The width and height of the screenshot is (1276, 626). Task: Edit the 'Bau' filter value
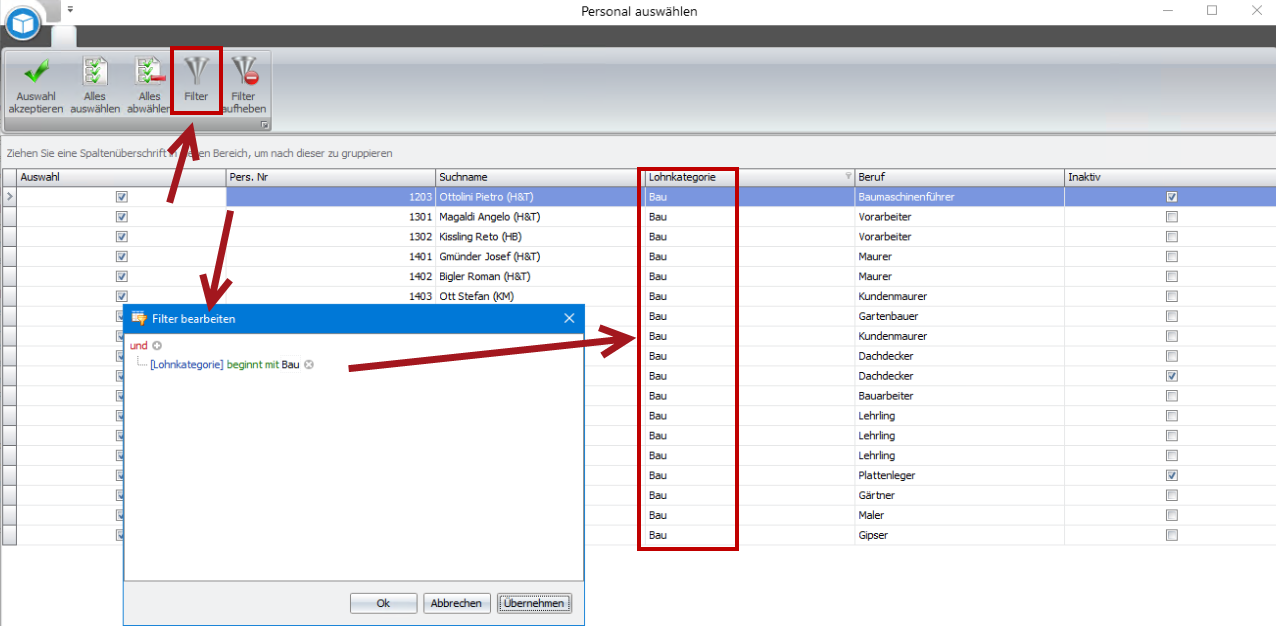point(290,365)
